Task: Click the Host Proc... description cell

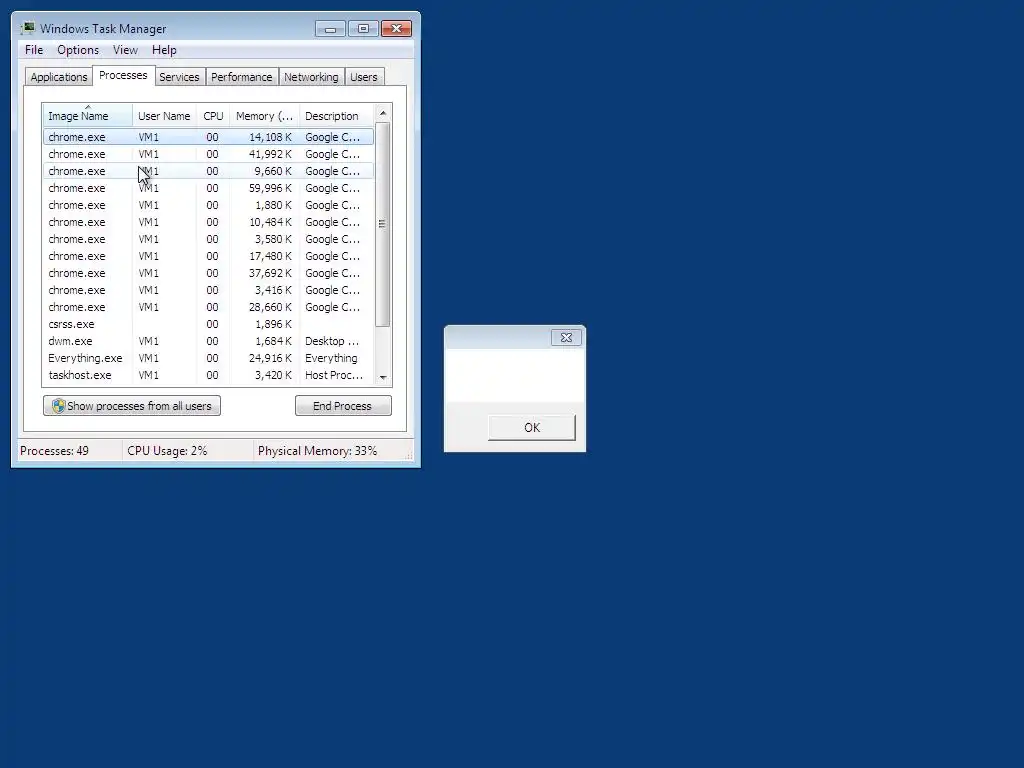Action: coord(334,375)
